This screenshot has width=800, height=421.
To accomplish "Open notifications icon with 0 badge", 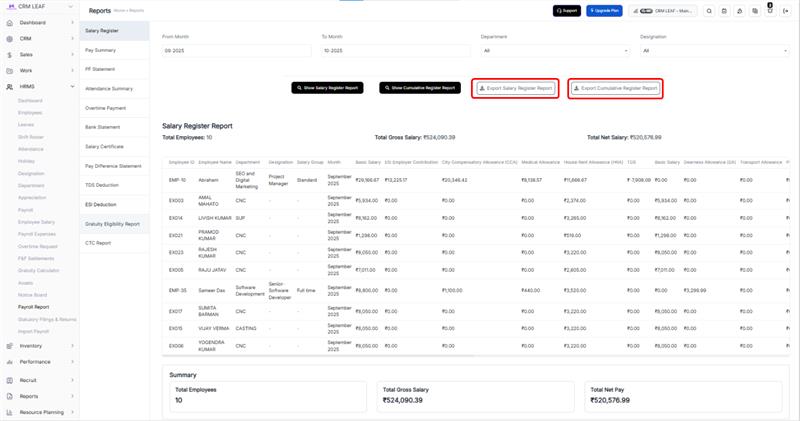I will (770, 10).
